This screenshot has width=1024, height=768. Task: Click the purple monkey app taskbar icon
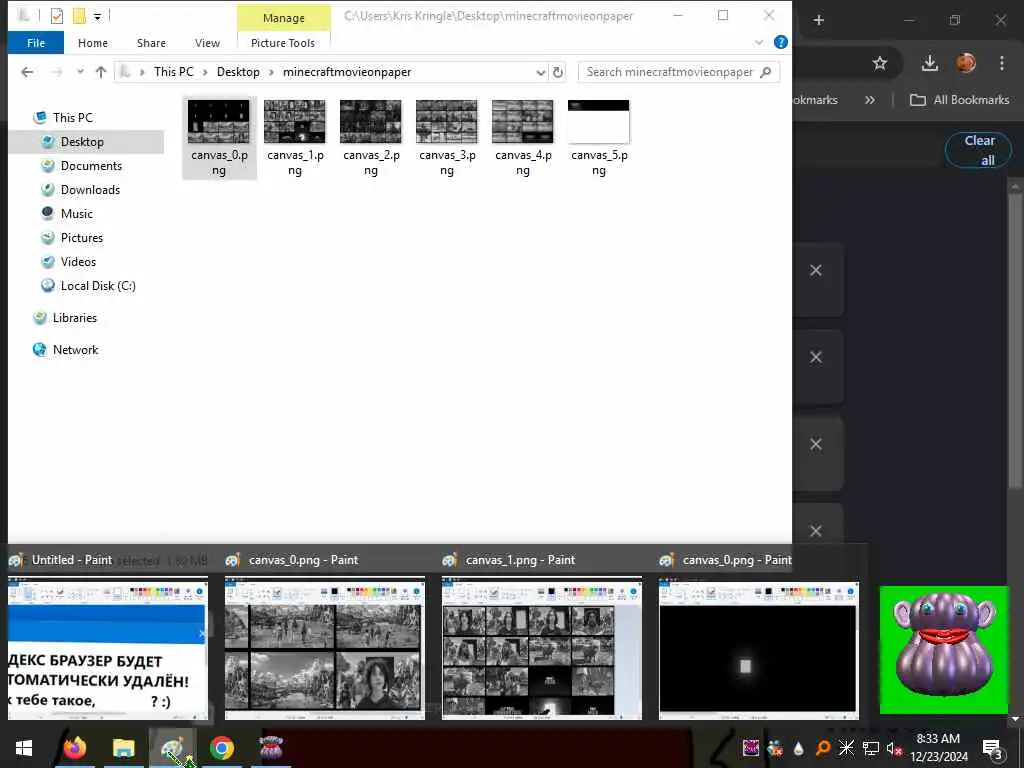(270, 747)
